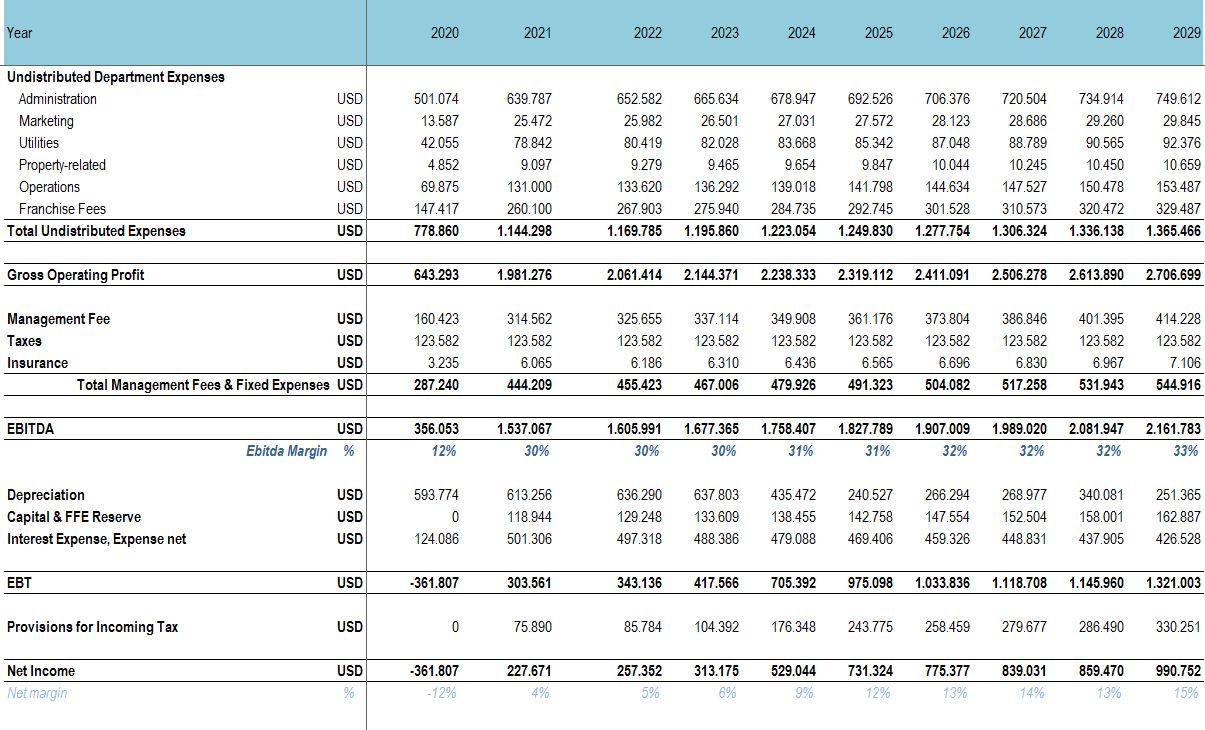Select Net Income 2029 value 990.752
Image resolution: width=1205 pixels, height=730 pixels.
point(1178,671)
